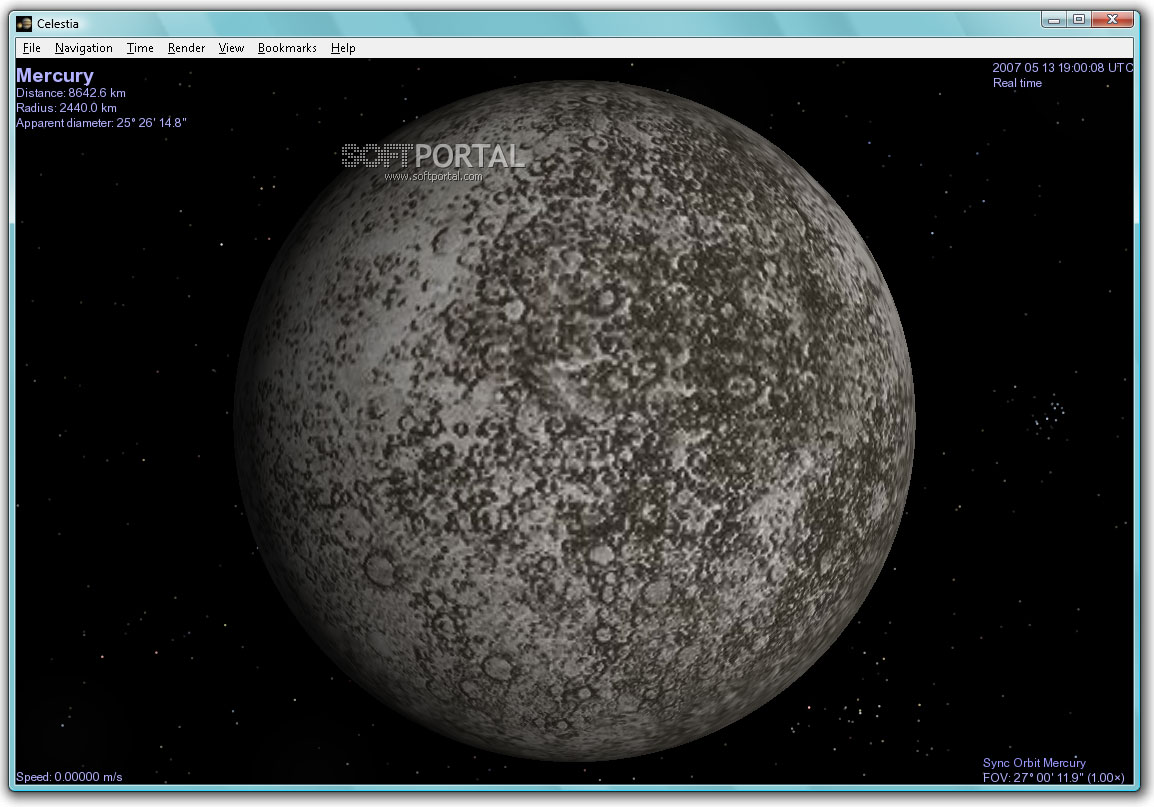
Task: Click the Celestia window title text
Action: (x=57, y=24)
